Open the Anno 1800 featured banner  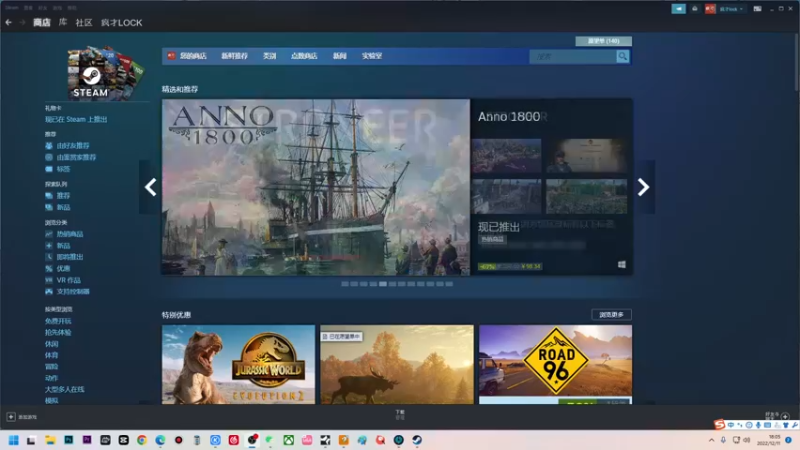click(316, 187)
